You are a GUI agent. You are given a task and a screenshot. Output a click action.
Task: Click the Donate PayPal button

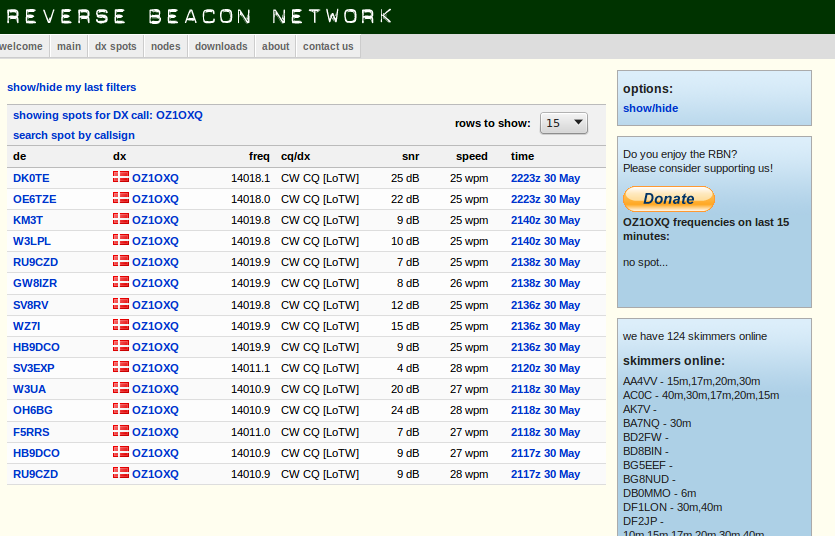point(669,199)
